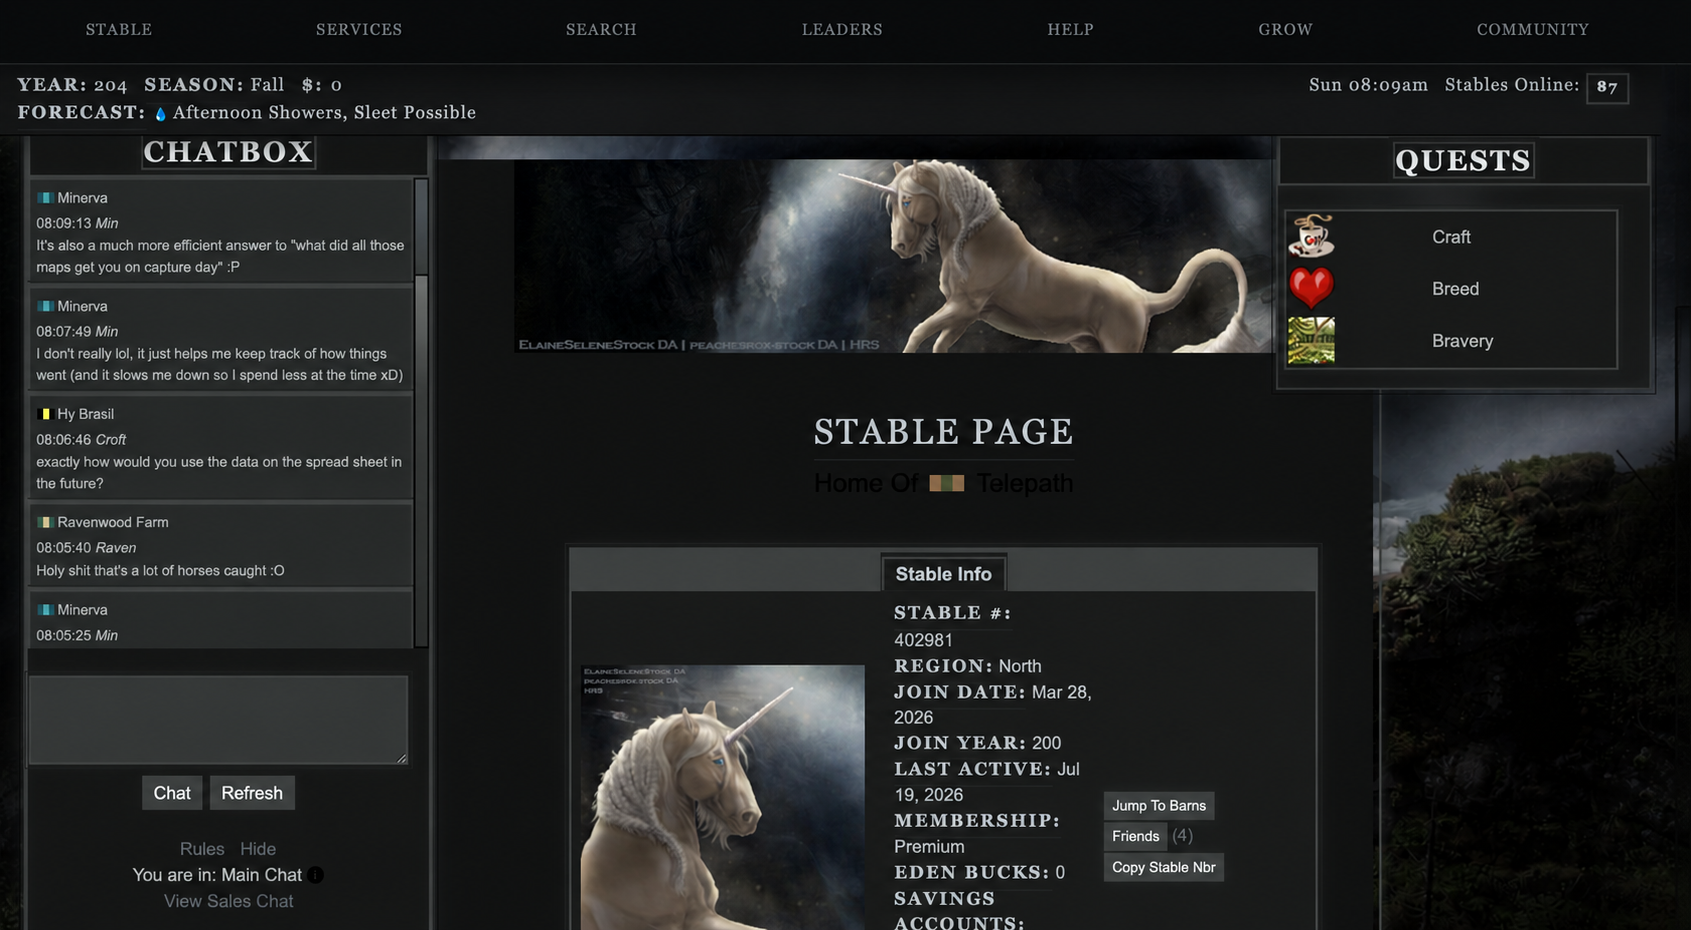Viewport: 1691px width, 930px height.
Task: Click the CHATBOX heading
Action: (x=228, y=152)
